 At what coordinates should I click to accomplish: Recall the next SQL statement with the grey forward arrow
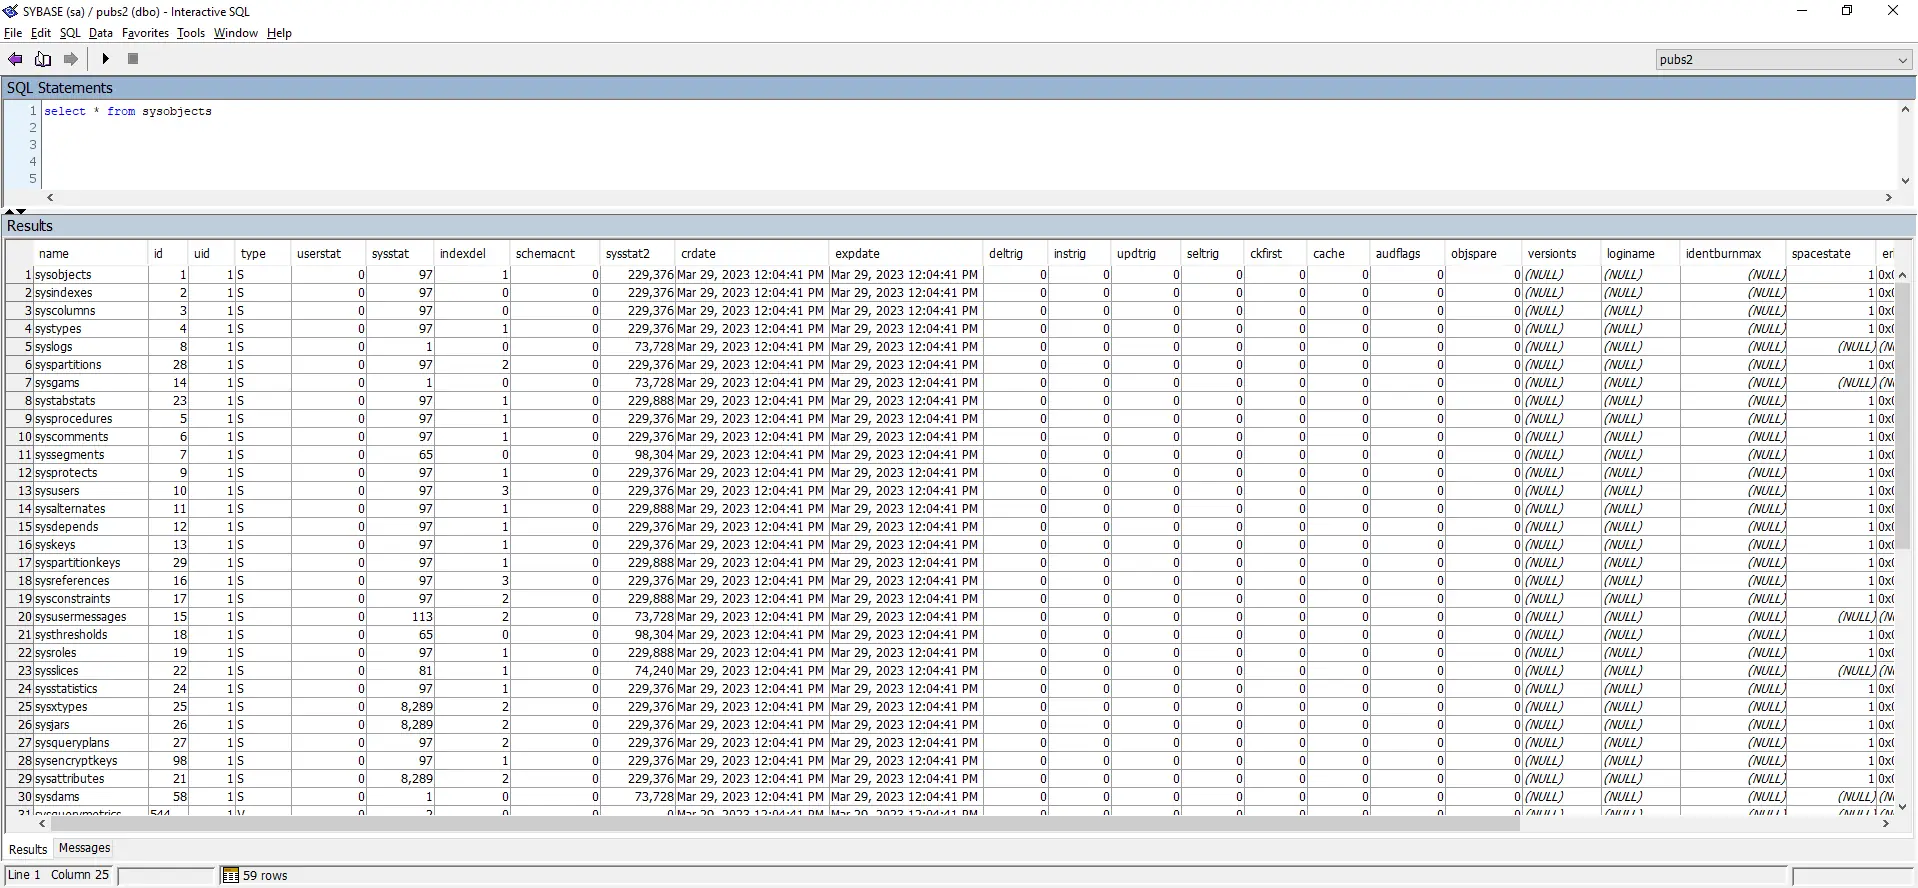[x=71, y=59]
